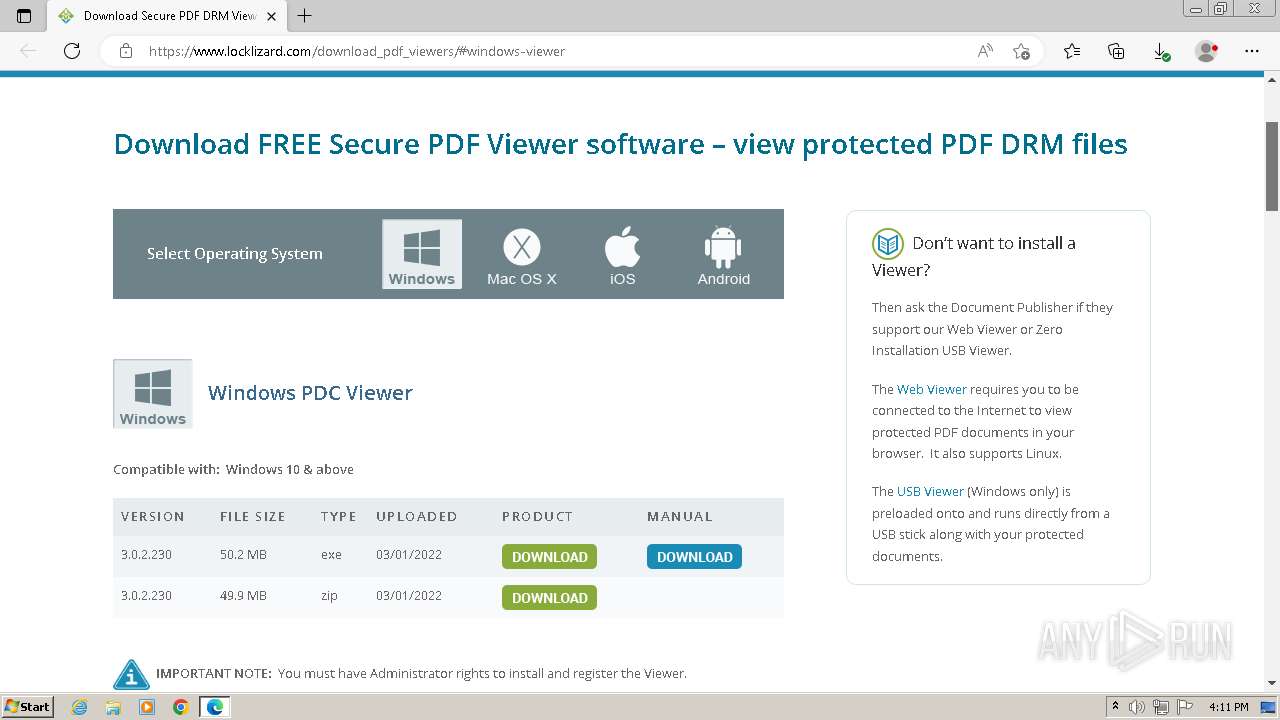Open a new browser tab

pos(305,16)
